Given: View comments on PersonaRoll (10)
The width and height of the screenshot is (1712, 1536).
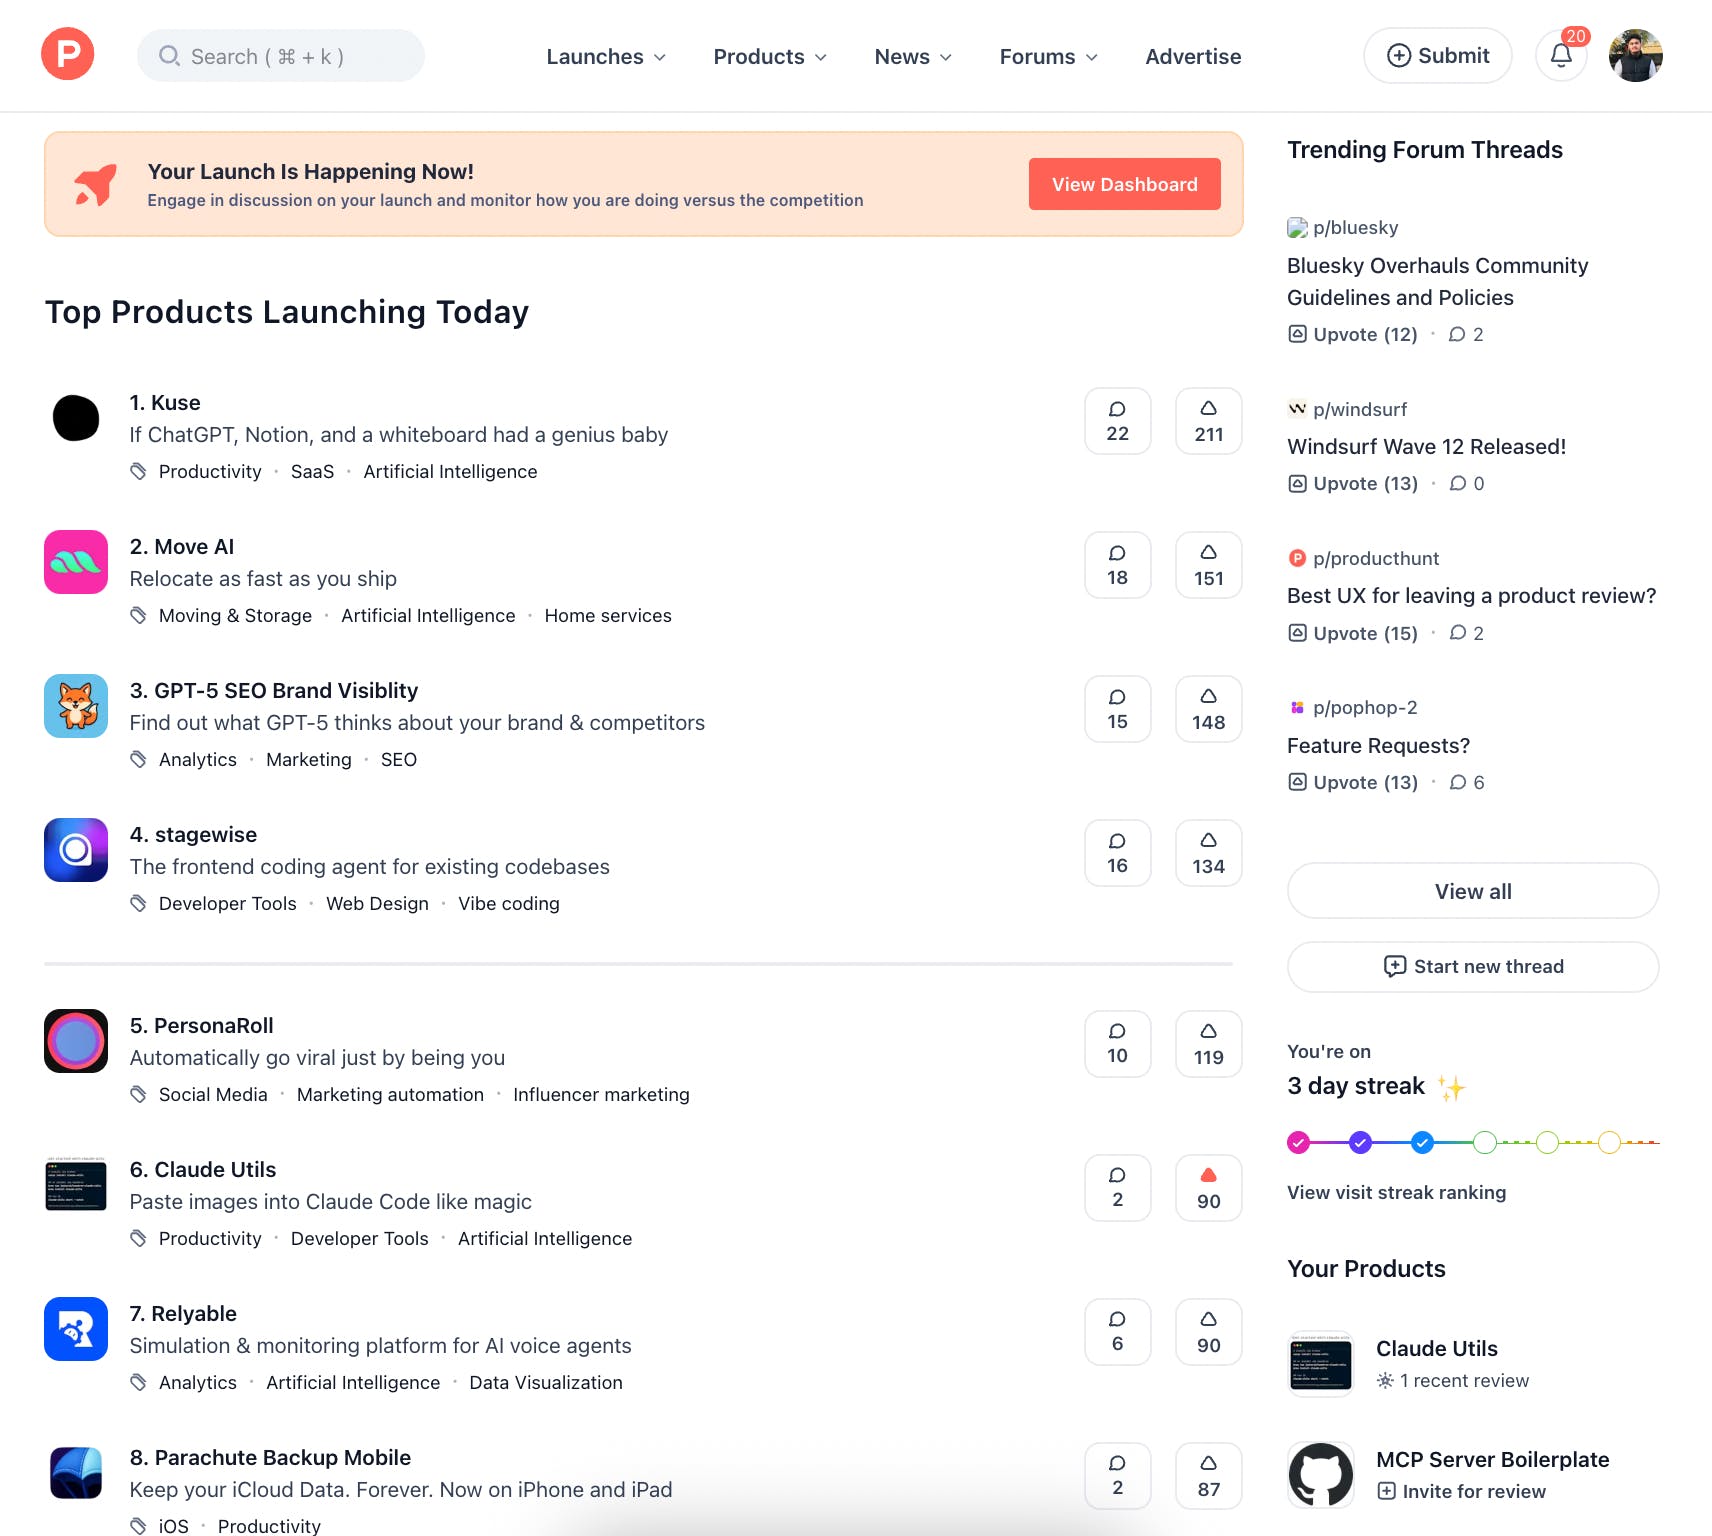Looking at the screenshot, I should (x=1118, y=1044).
